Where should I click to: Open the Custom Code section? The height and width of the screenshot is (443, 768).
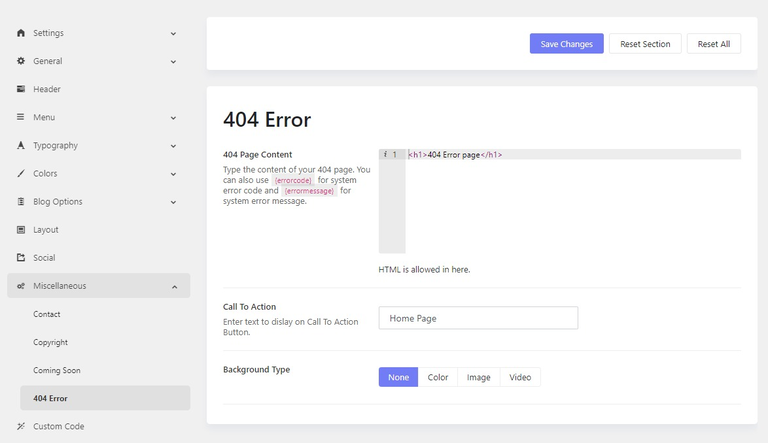[x=98, y=426]
